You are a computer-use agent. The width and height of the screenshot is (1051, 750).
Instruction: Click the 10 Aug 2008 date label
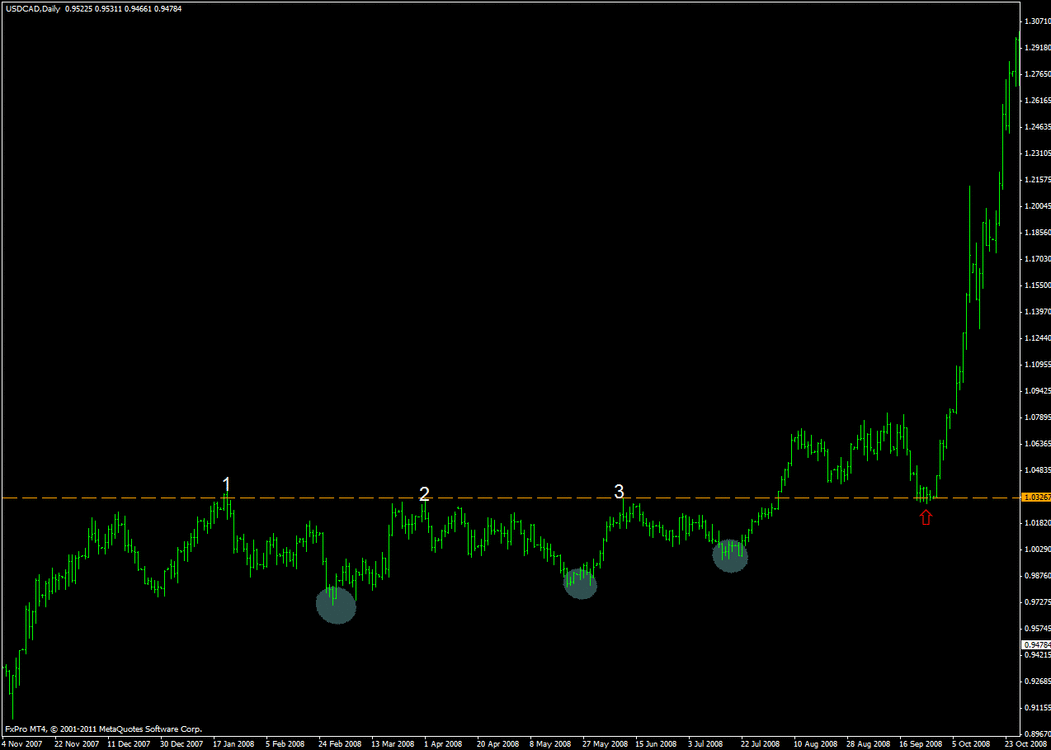point(816,744)
